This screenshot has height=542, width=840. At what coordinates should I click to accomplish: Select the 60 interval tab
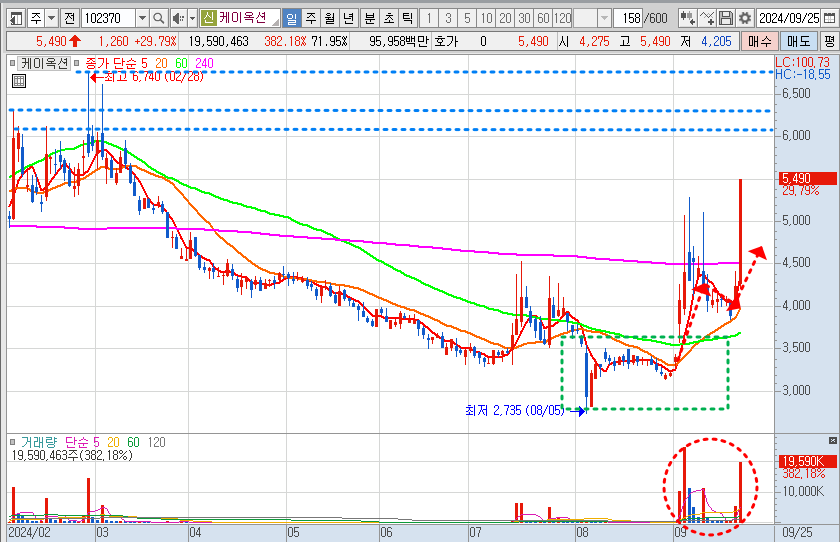pyautogui.click(x=543, y=19)
